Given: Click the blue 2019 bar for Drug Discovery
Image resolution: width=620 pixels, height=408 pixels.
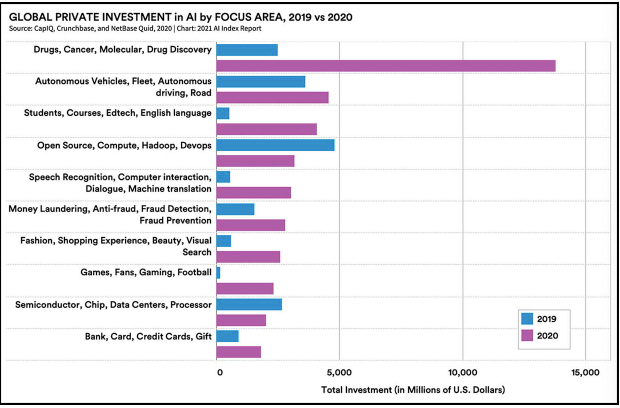Looking at the screenshot, I should point(246,49).
